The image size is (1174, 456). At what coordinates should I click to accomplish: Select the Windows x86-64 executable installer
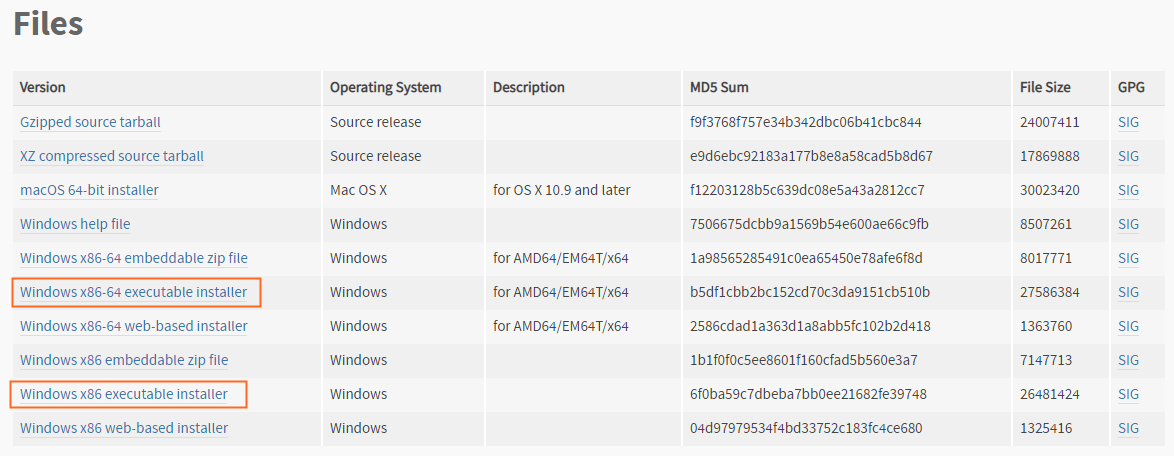(134, 292)
